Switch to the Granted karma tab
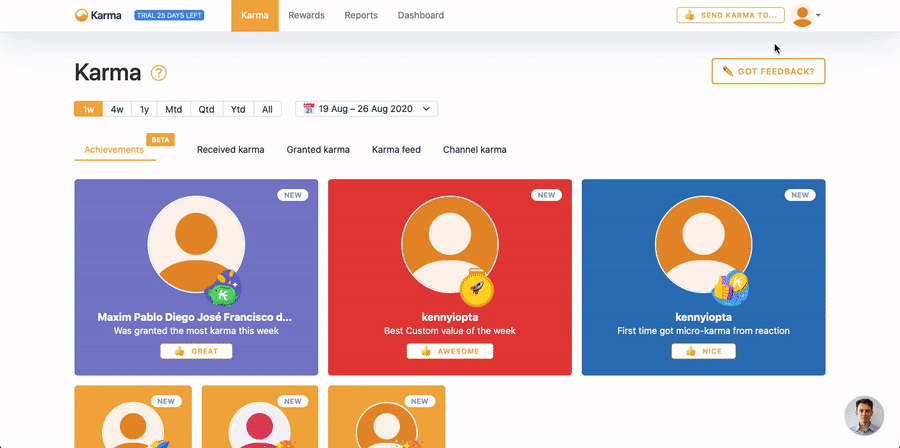The image size is (900, 448). pos(318,150)
